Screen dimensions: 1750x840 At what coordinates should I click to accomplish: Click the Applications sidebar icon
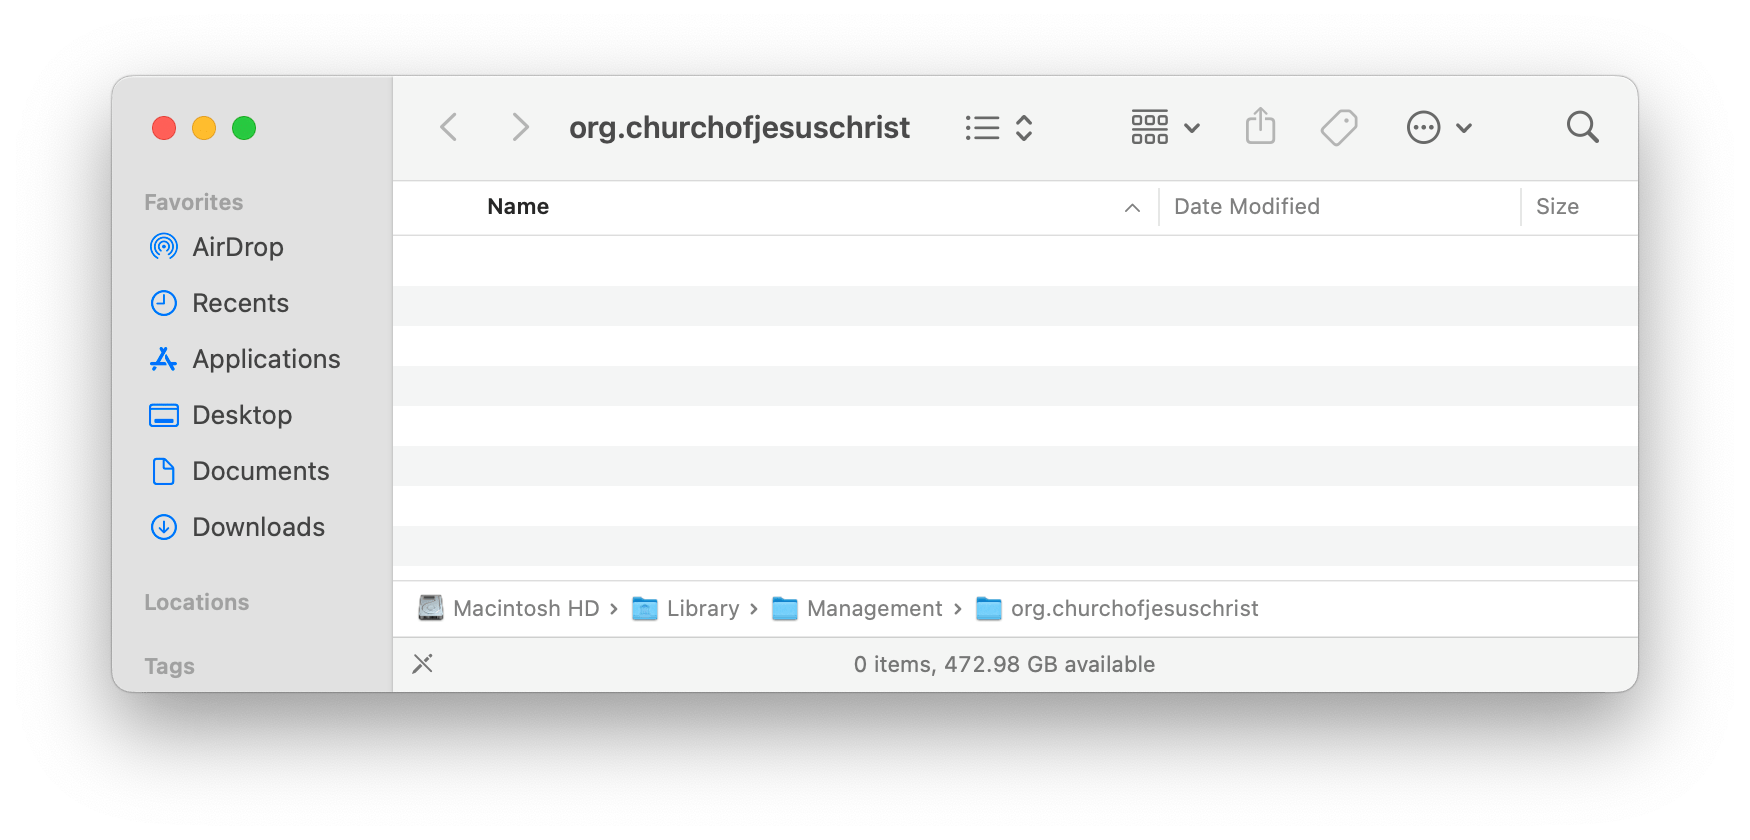coord(164,359)
